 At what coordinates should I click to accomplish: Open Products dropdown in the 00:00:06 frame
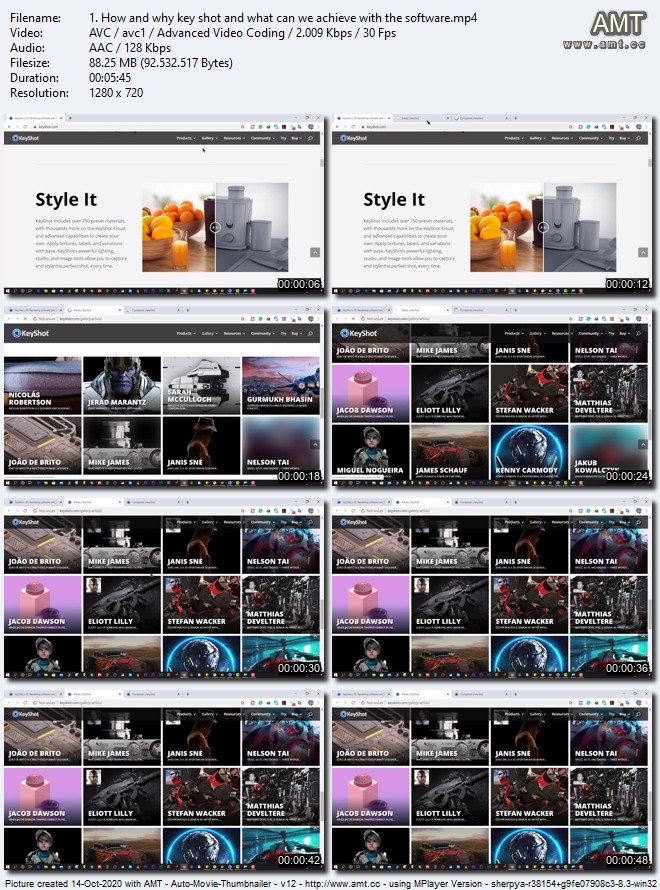(x=186, y=138)
